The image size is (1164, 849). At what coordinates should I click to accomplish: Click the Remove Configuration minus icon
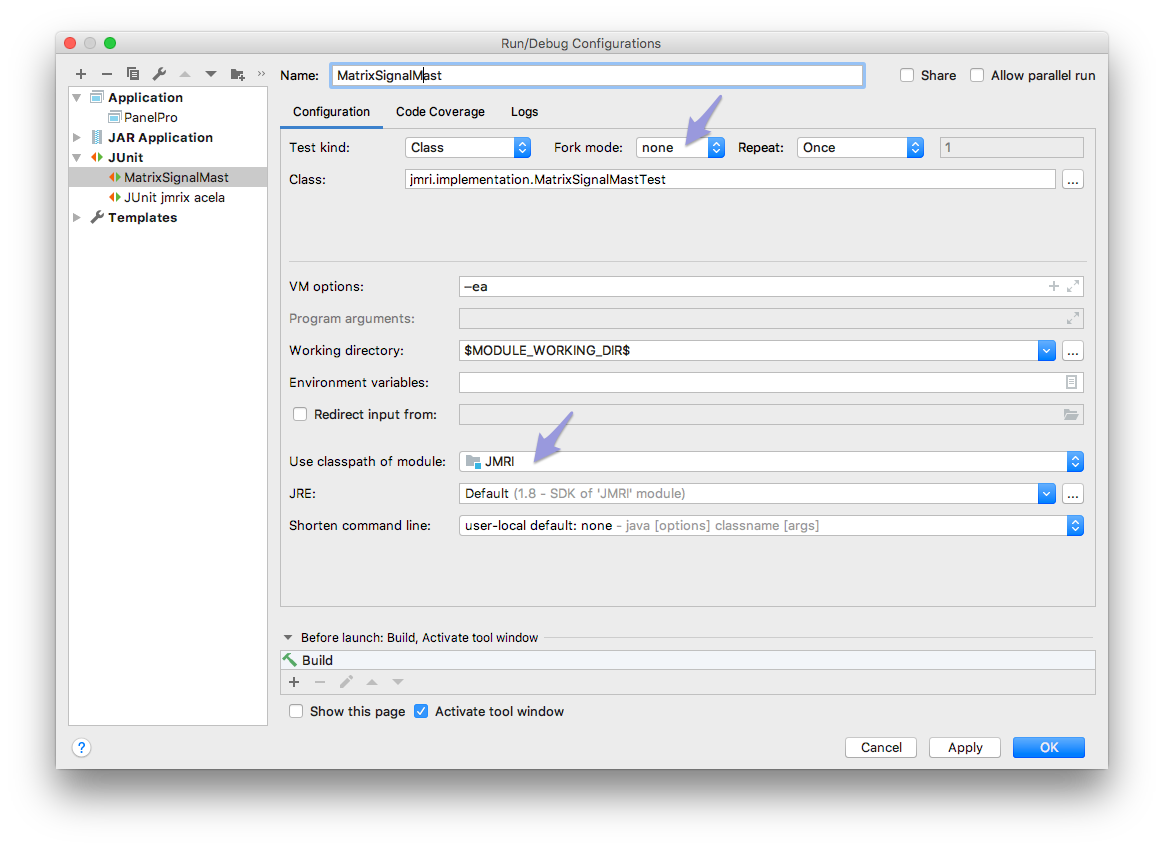(107, 74)
